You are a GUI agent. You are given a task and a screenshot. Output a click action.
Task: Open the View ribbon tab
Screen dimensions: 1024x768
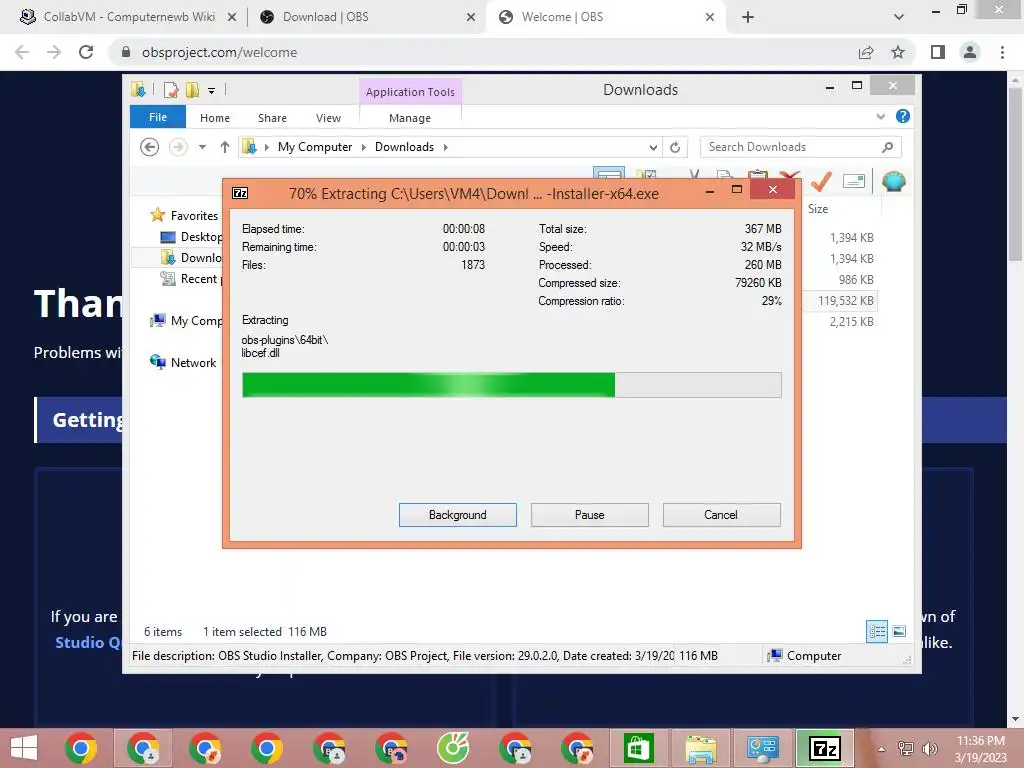[328, 118]
